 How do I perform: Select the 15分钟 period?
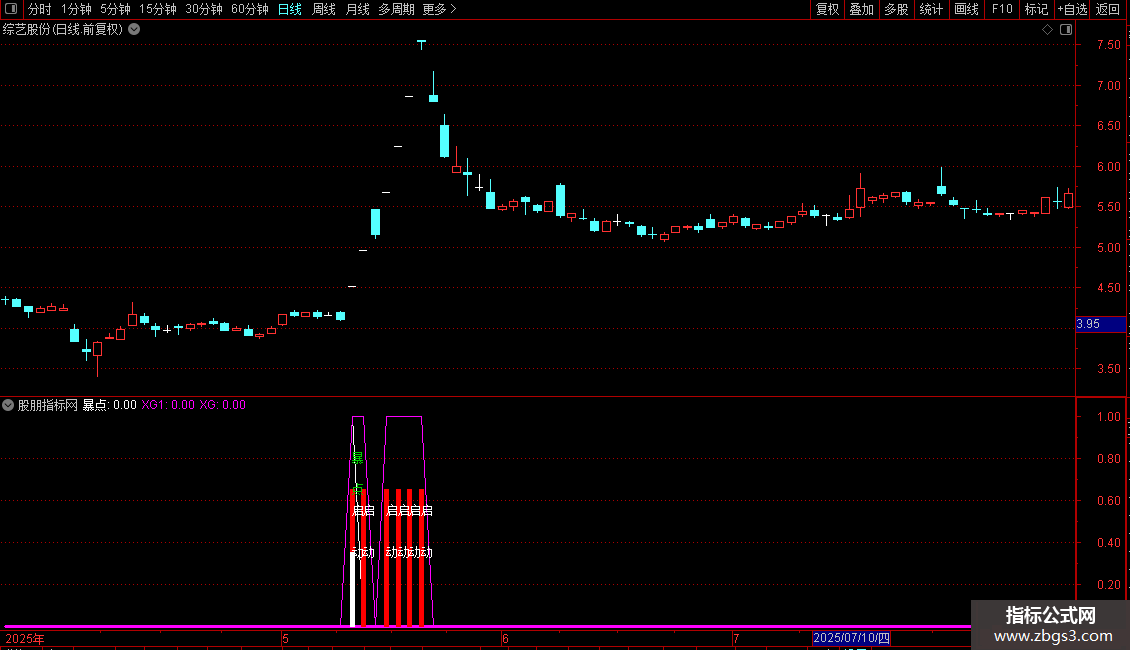click(158, 9)
